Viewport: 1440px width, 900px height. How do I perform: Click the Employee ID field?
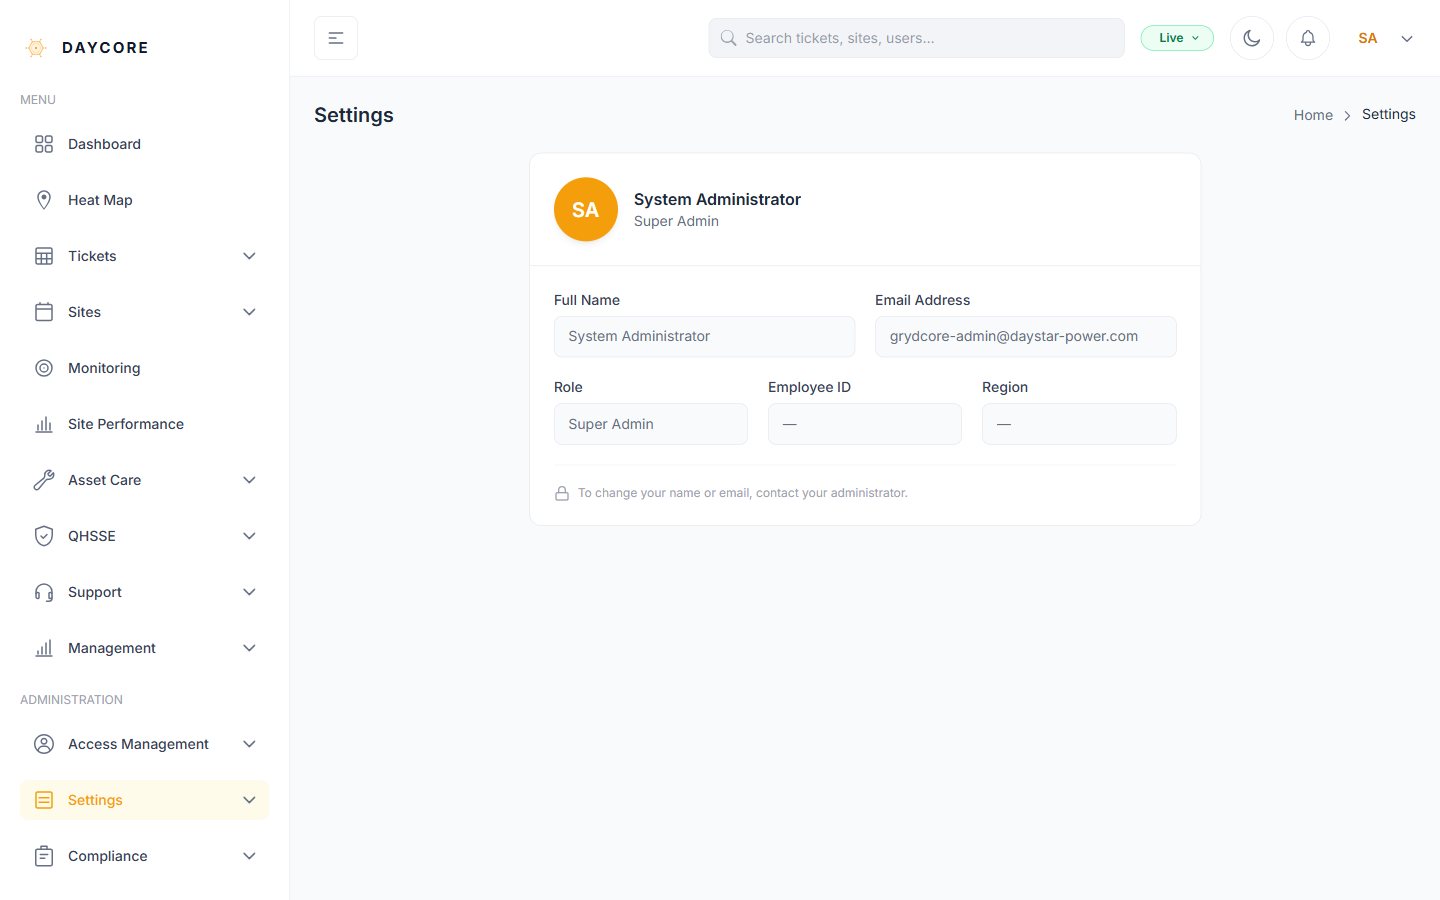pyautogui.click(x=865, y=424)
